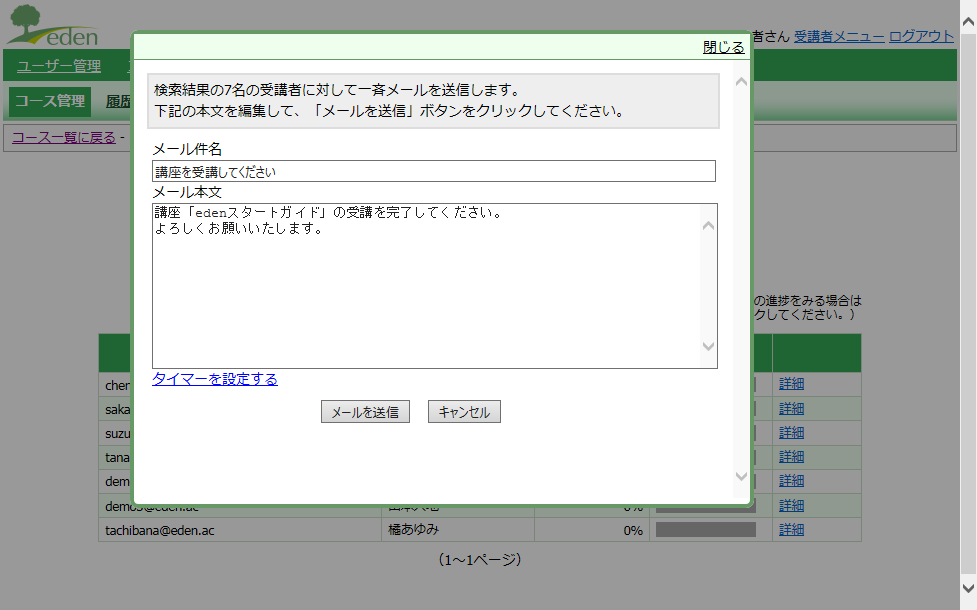Click the tachibana@eden.ac email cell

point(240,530)
